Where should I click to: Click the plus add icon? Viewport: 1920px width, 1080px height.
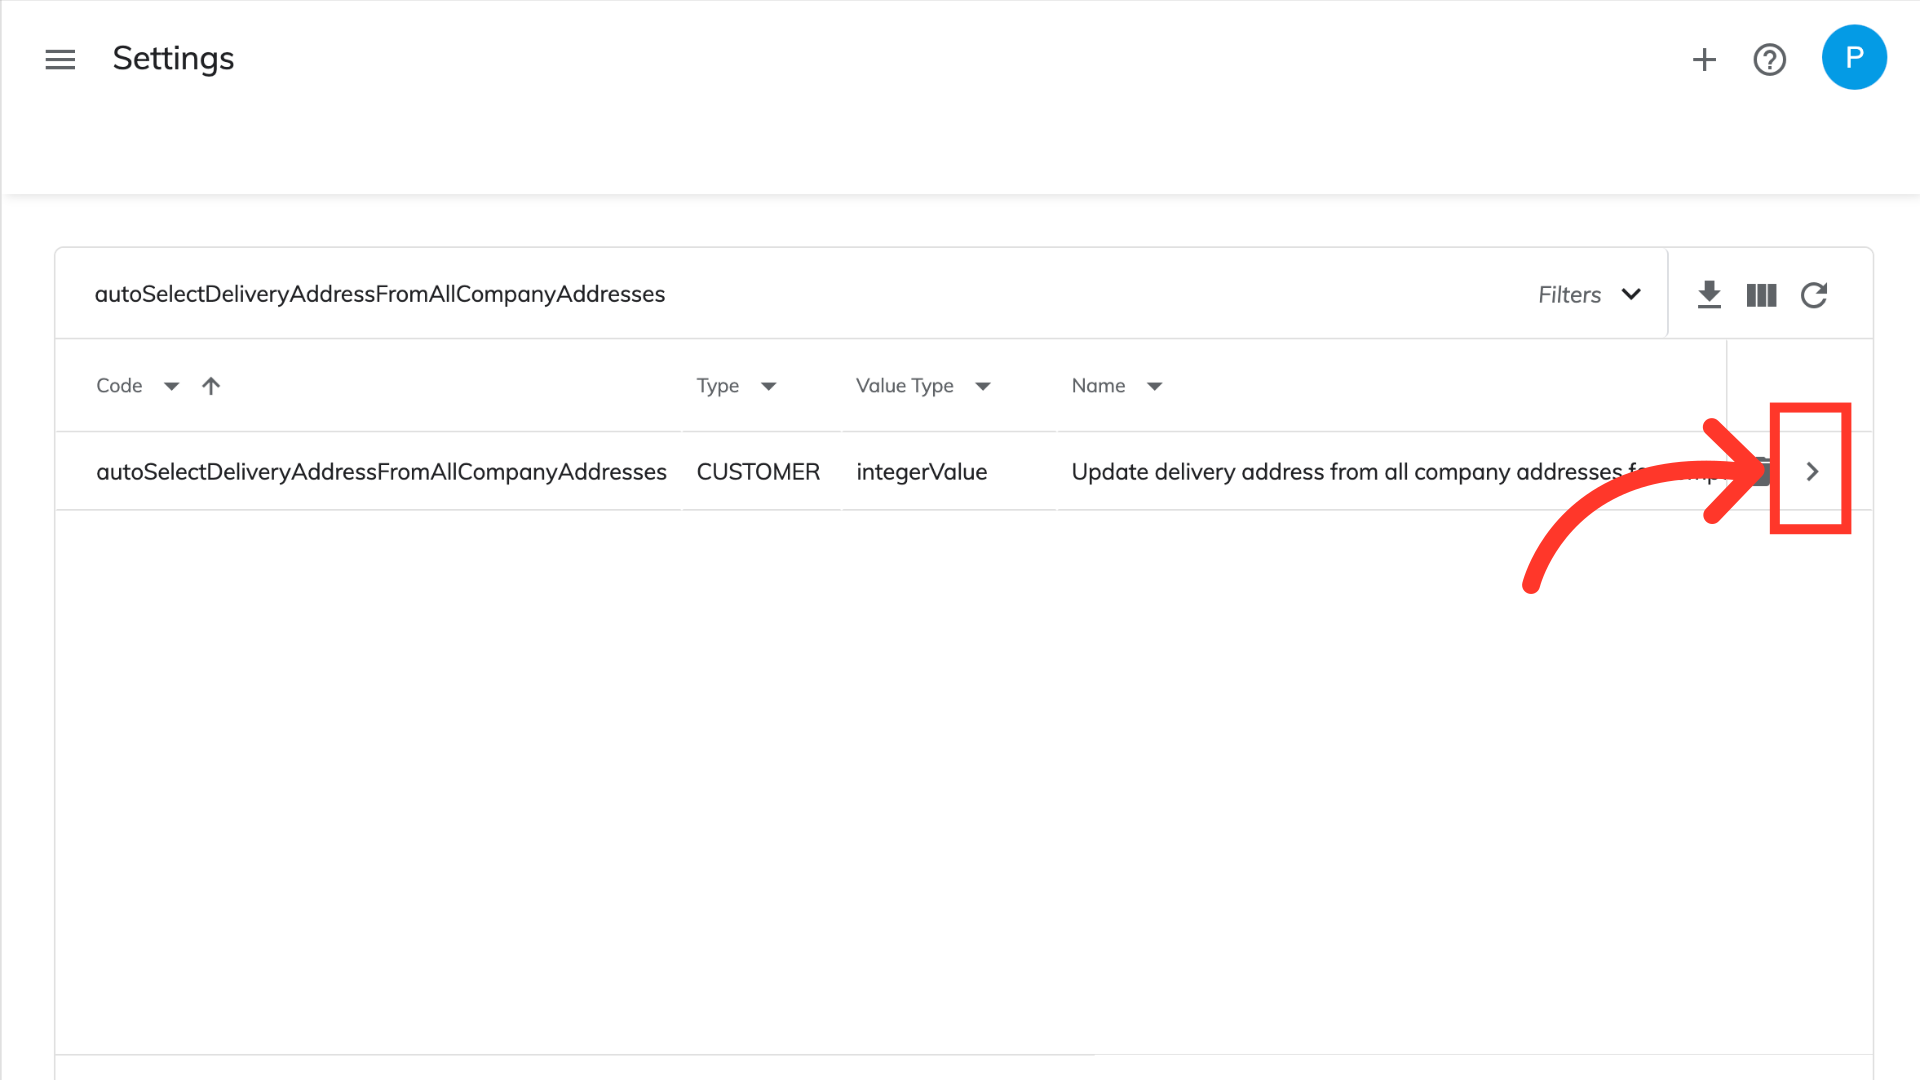(x=1704, y=59)
